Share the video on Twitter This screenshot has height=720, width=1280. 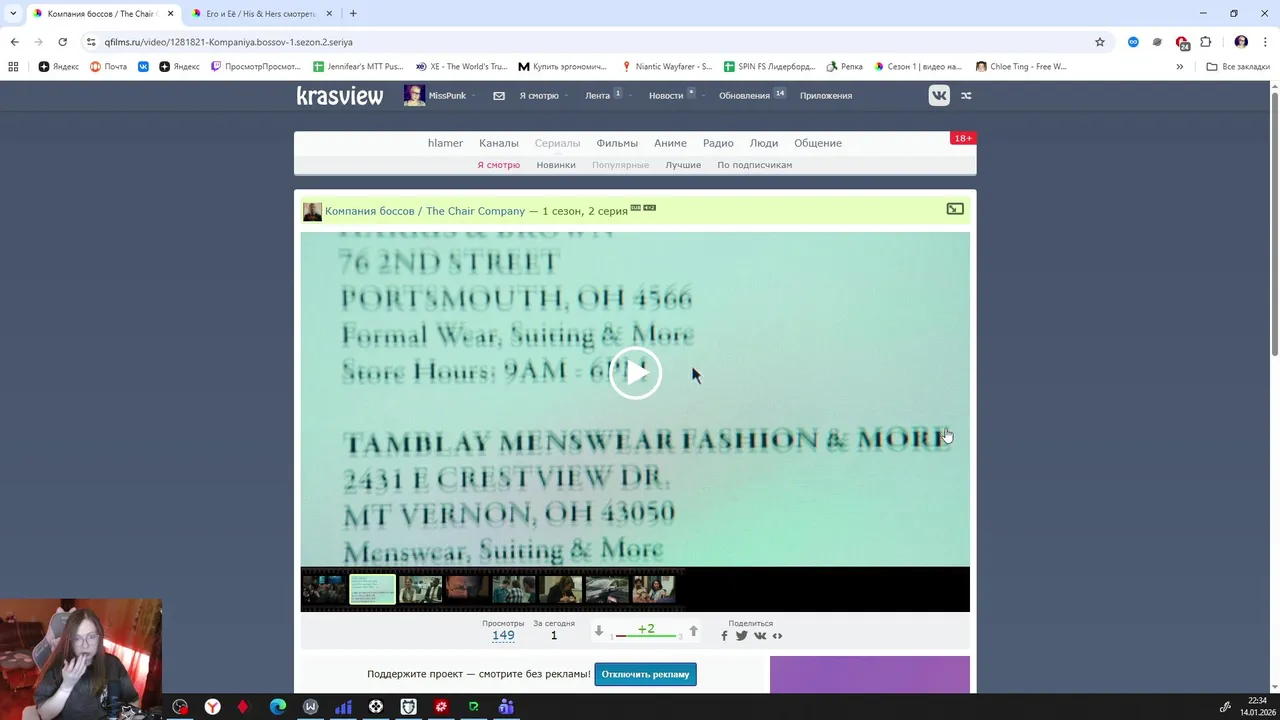click(742, 636)
